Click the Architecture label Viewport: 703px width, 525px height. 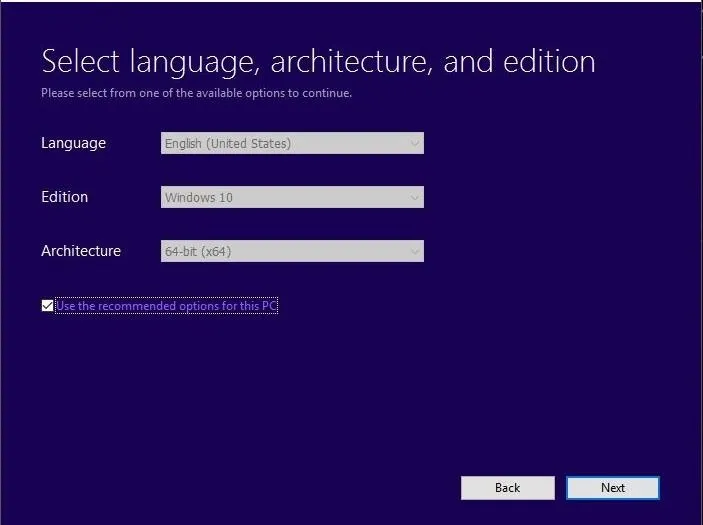point(81,251)
